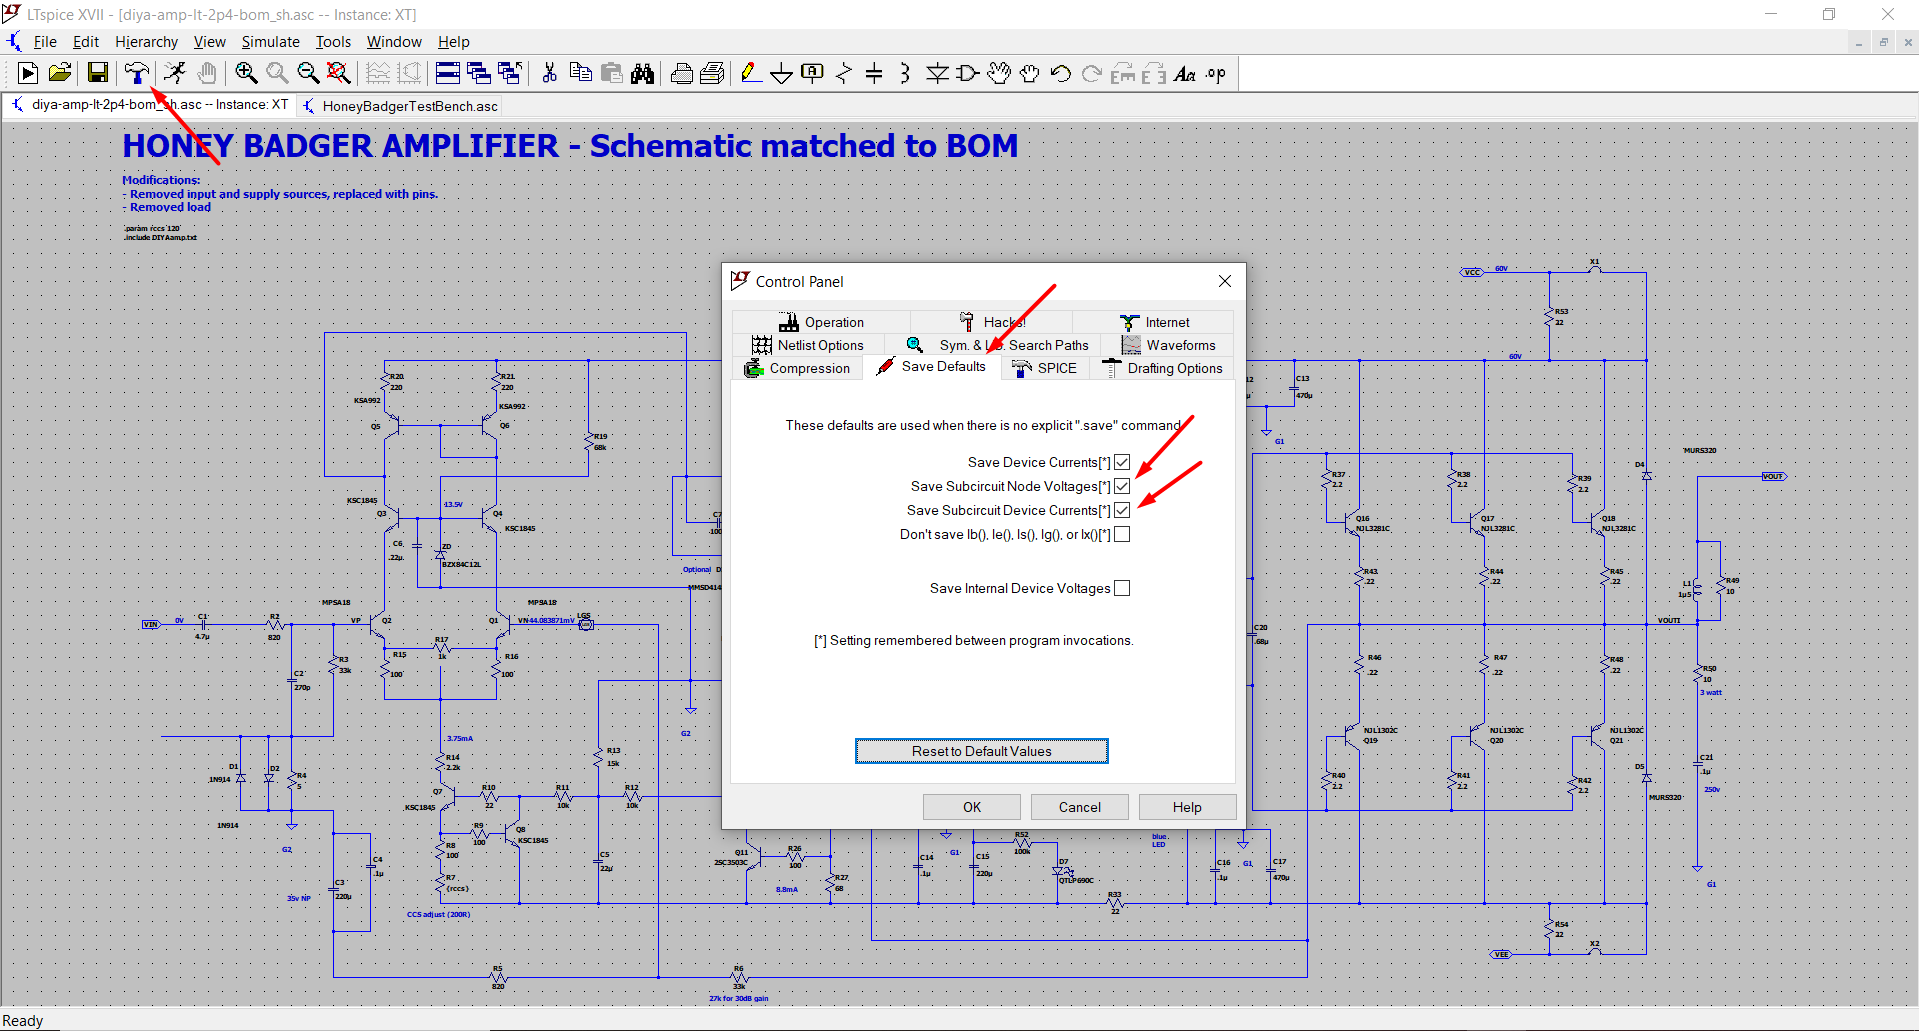Switch to the Operation tab

pyautogui.click(x=821, y=322)
